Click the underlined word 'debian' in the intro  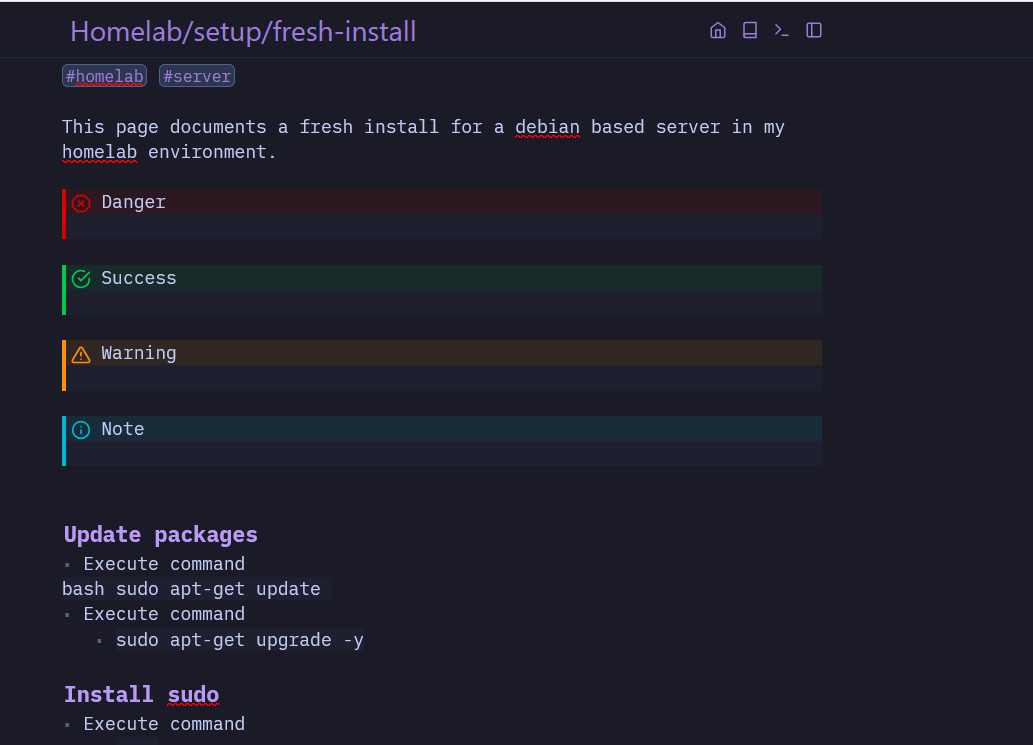(547, 127)
